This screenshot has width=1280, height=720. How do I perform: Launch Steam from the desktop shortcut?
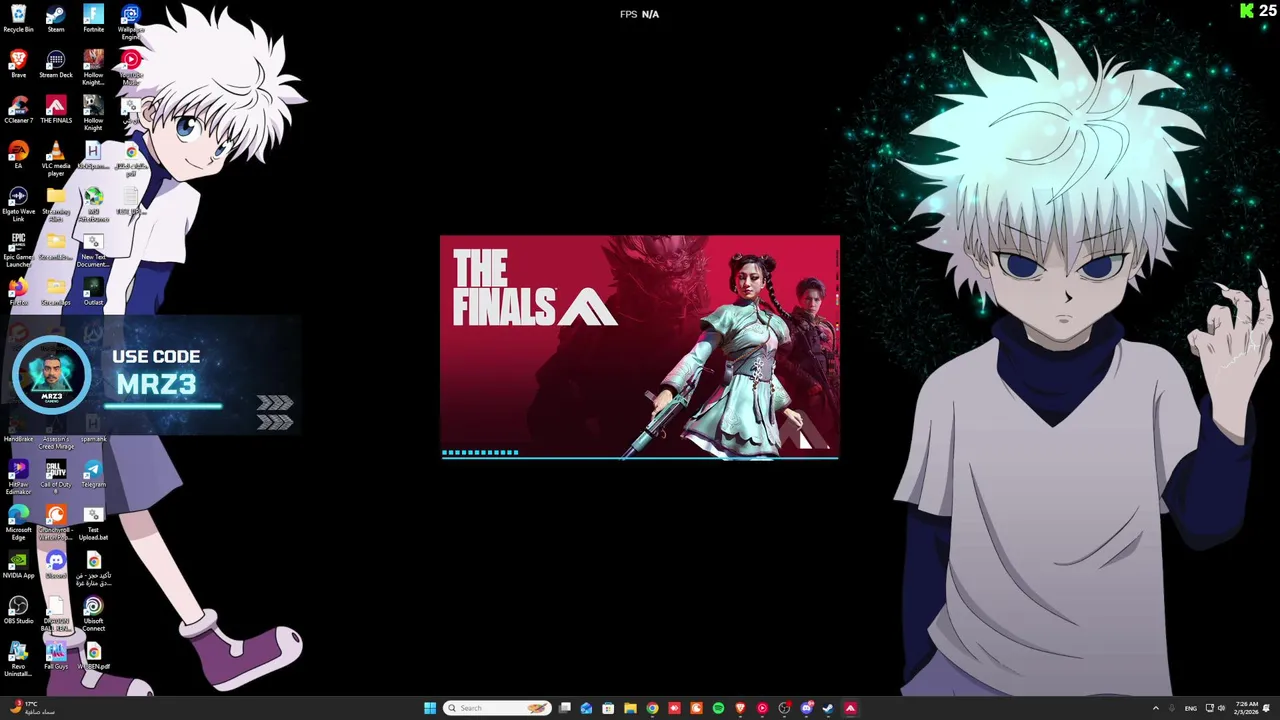pyautogui.click(x=56, y=19)
